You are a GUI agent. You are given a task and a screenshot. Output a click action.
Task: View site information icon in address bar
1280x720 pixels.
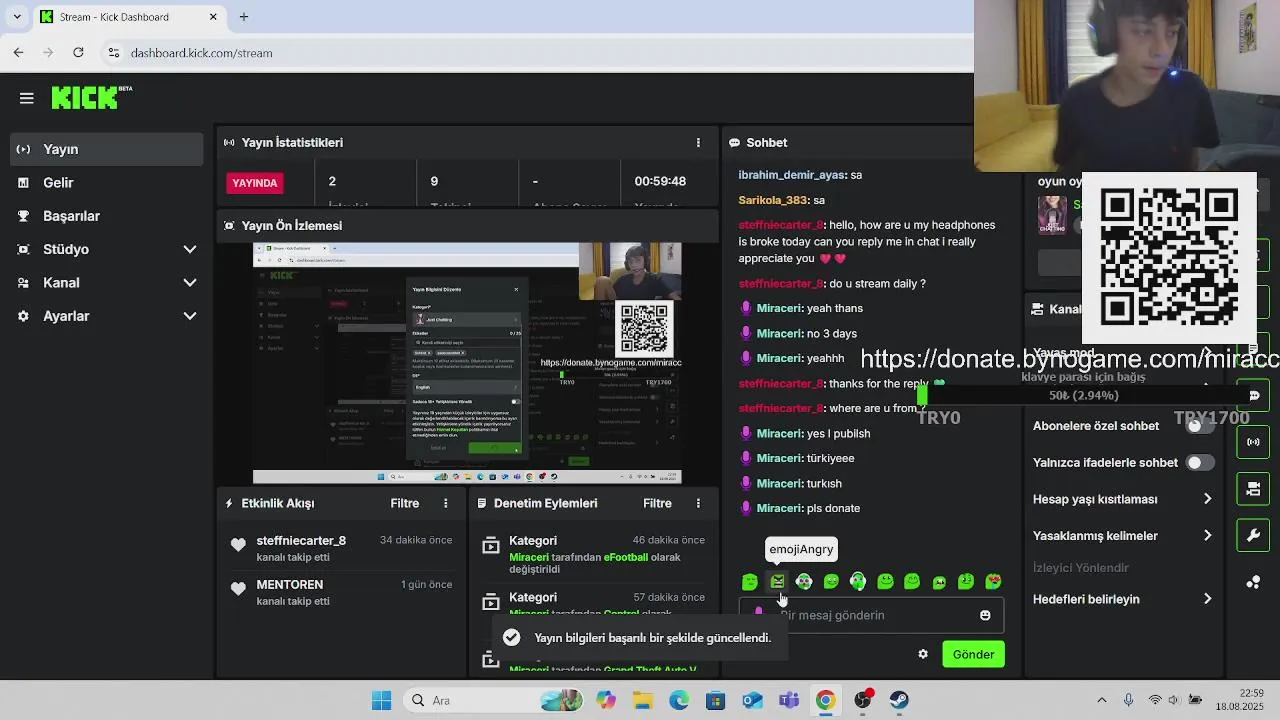[x=113, y=53]
